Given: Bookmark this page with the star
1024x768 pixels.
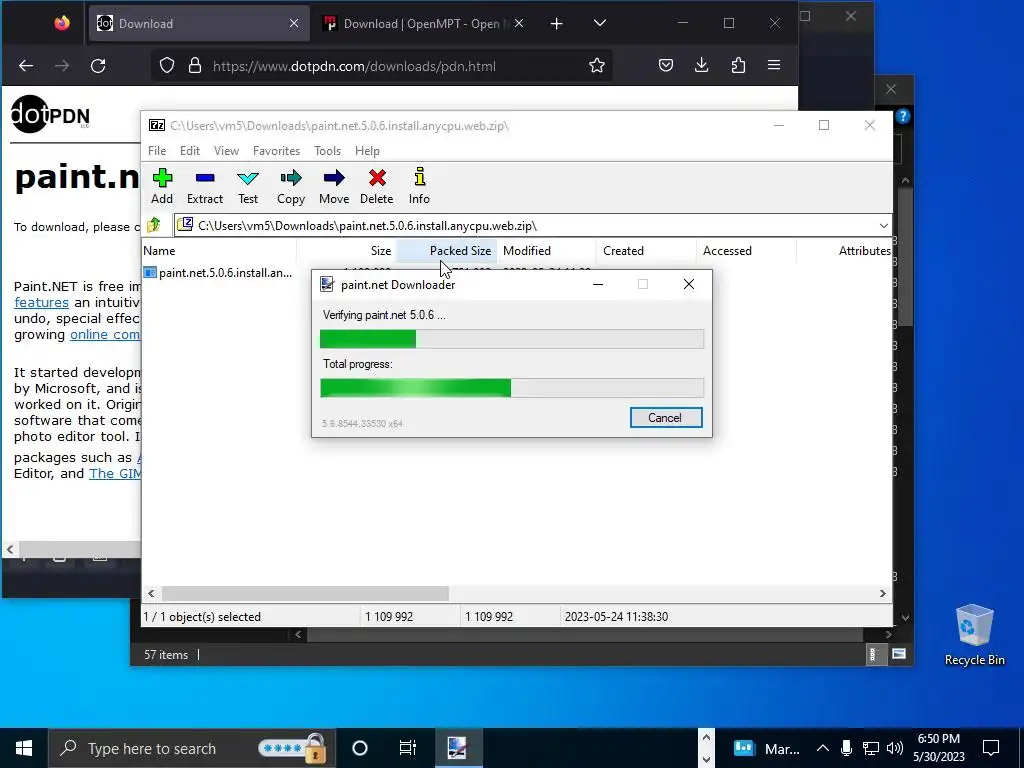Looking at the screenshot, I should point(597,65).
